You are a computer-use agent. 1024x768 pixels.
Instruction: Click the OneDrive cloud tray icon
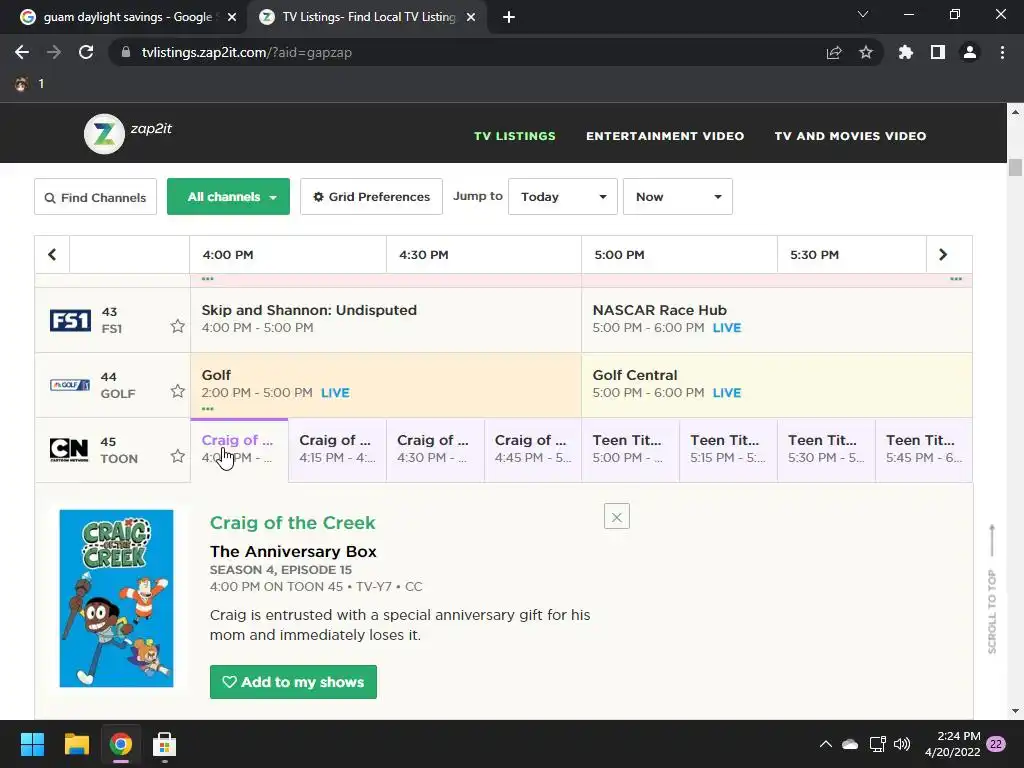(850, 744)
